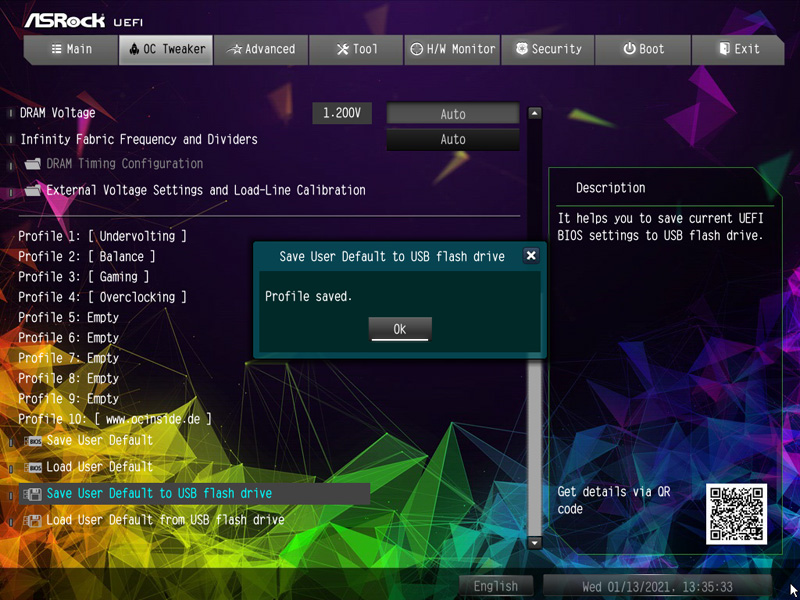Click Save User Default
The image size is (800, 600).
tap(99, 440)
